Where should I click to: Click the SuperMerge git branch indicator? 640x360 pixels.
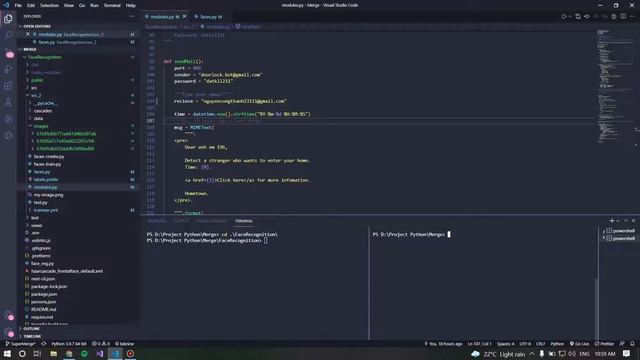click(x=20, y=344)
